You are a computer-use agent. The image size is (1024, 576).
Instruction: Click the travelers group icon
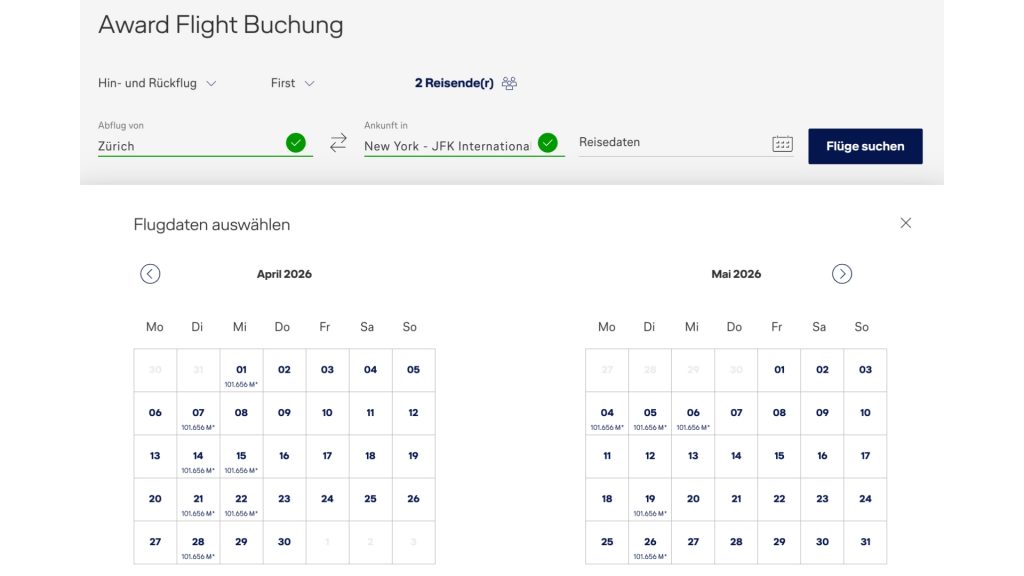pos(510,83)
